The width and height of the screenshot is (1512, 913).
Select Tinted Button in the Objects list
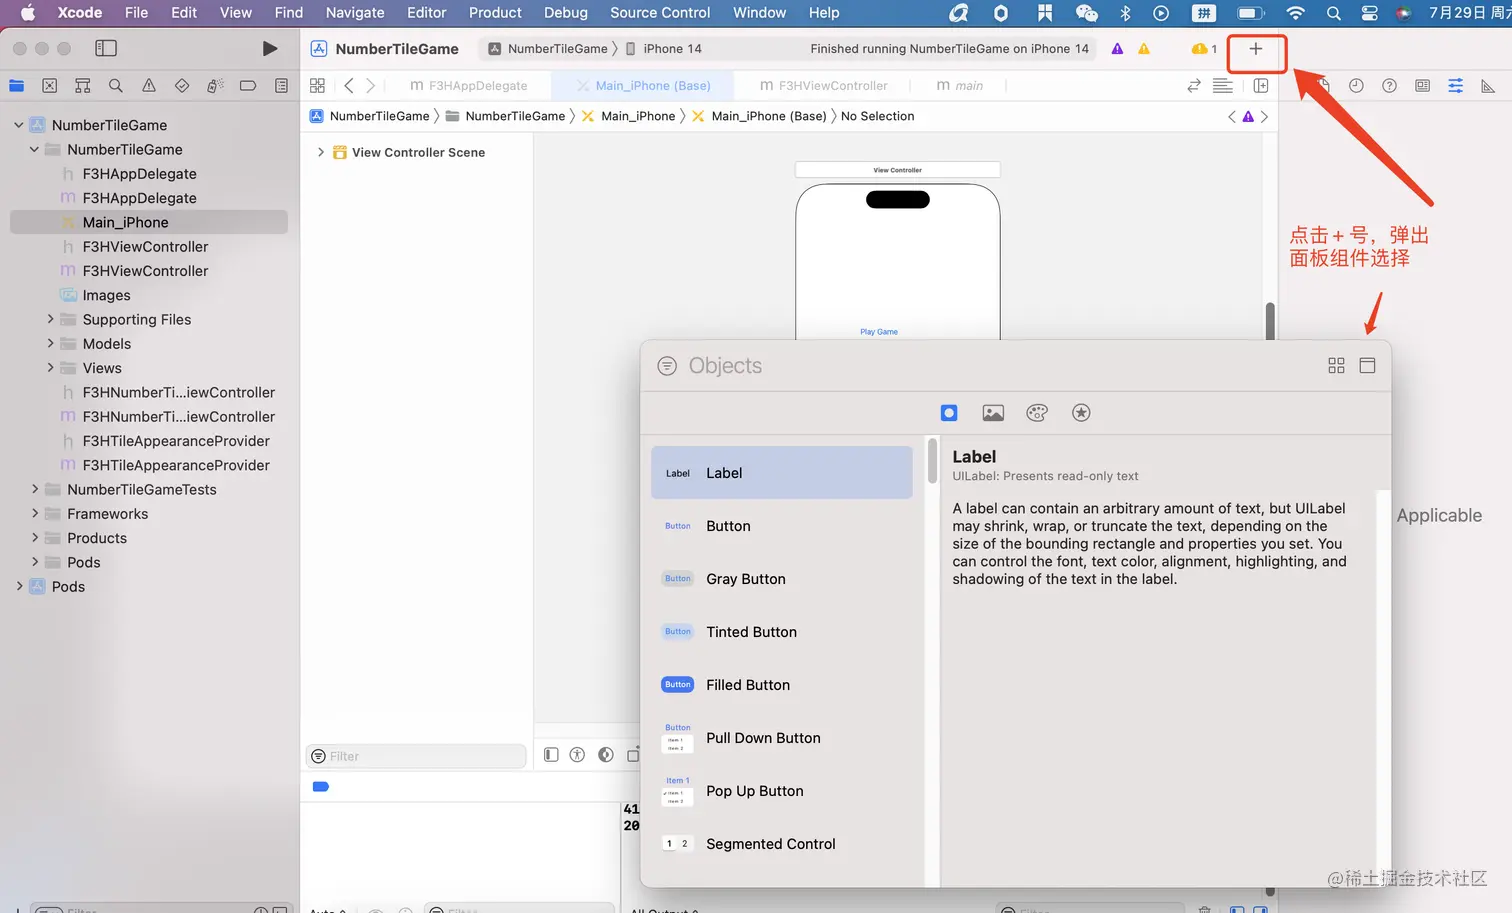(x=782, y=632)
